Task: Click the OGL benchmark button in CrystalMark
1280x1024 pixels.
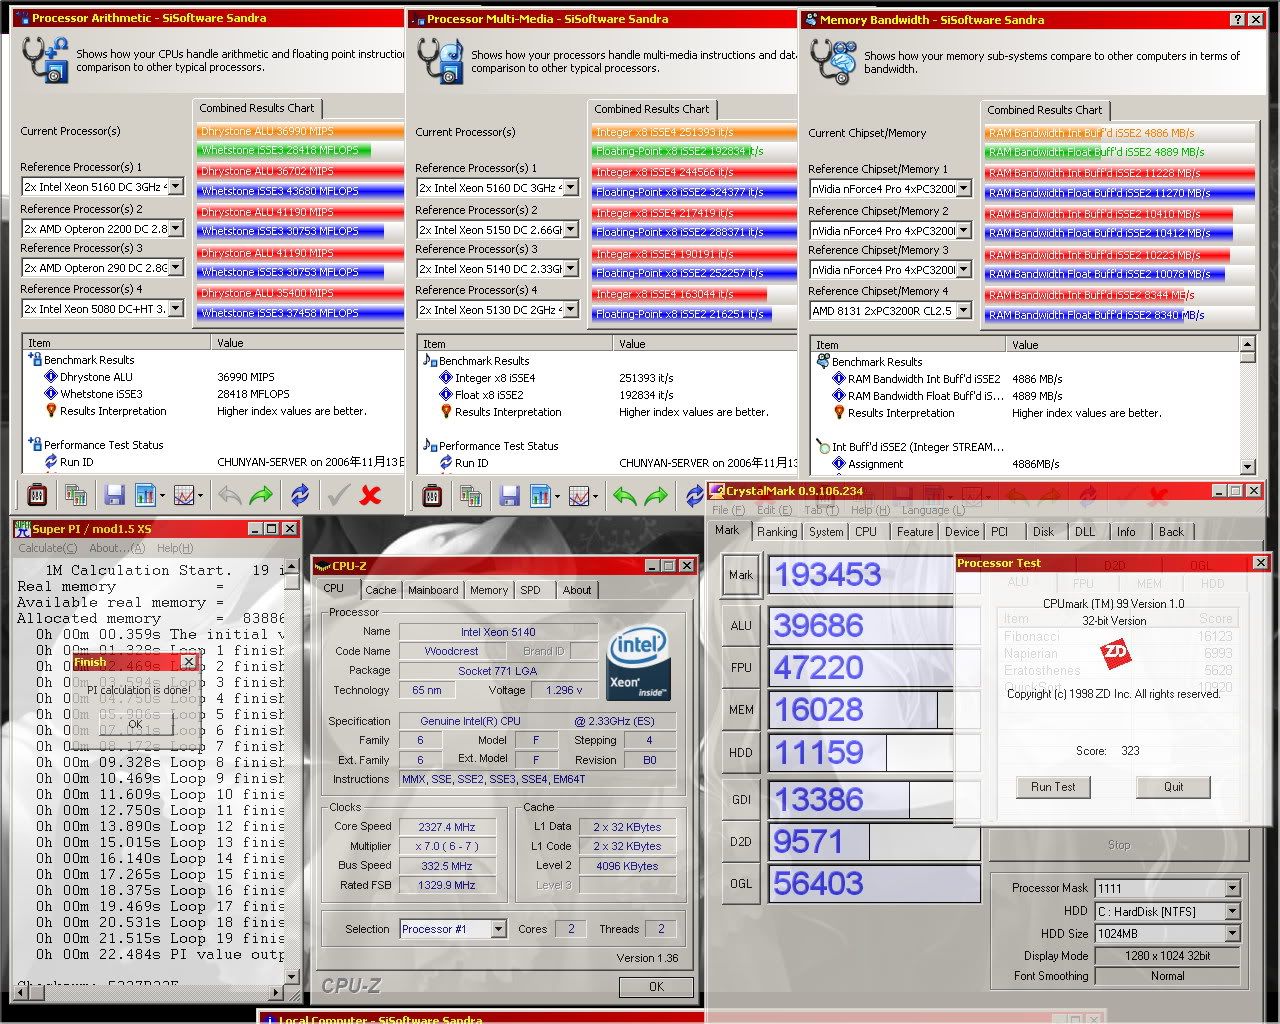Action: pos(741,884)
